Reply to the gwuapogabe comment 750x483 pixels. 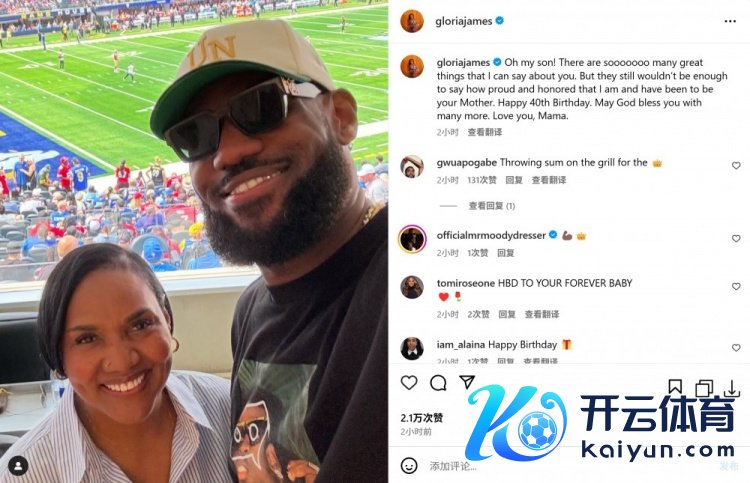514,180
